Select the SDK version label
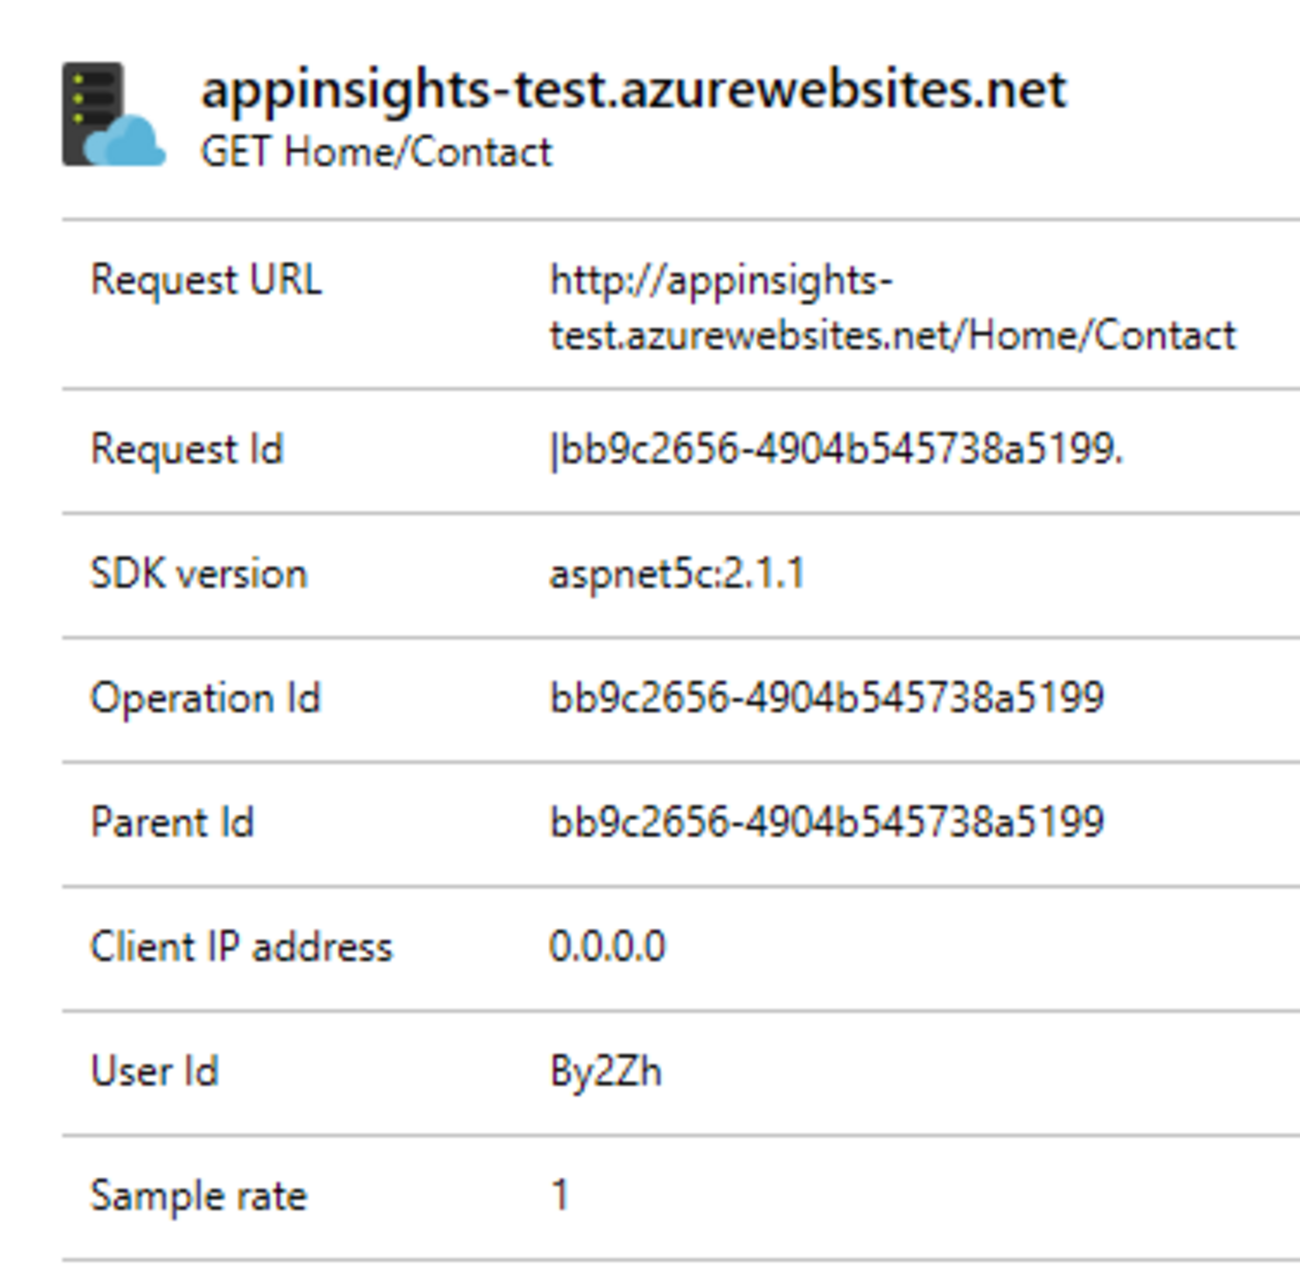Screen dimensions: 1300x1272 (x=198, y=574)
